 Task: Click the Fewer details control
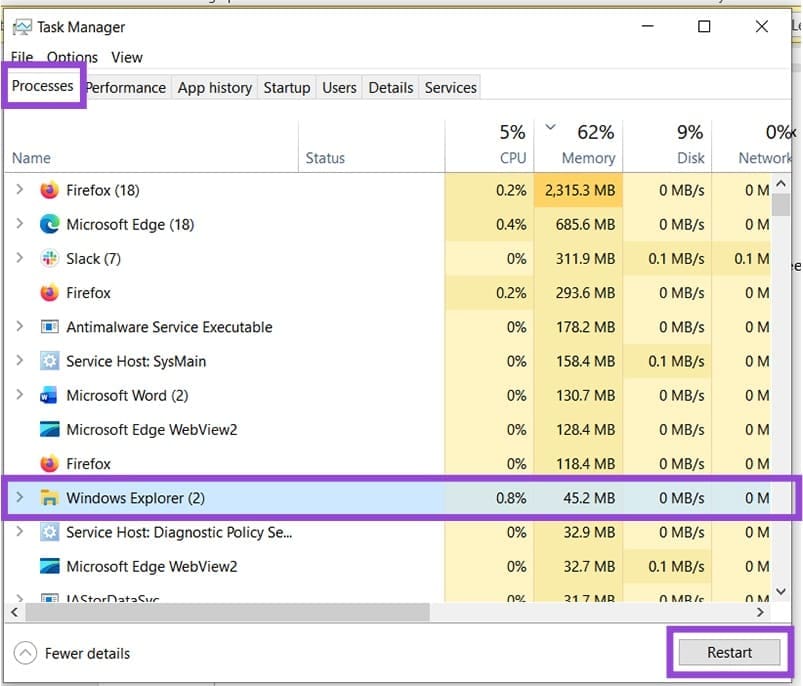(x=71, y=653)
